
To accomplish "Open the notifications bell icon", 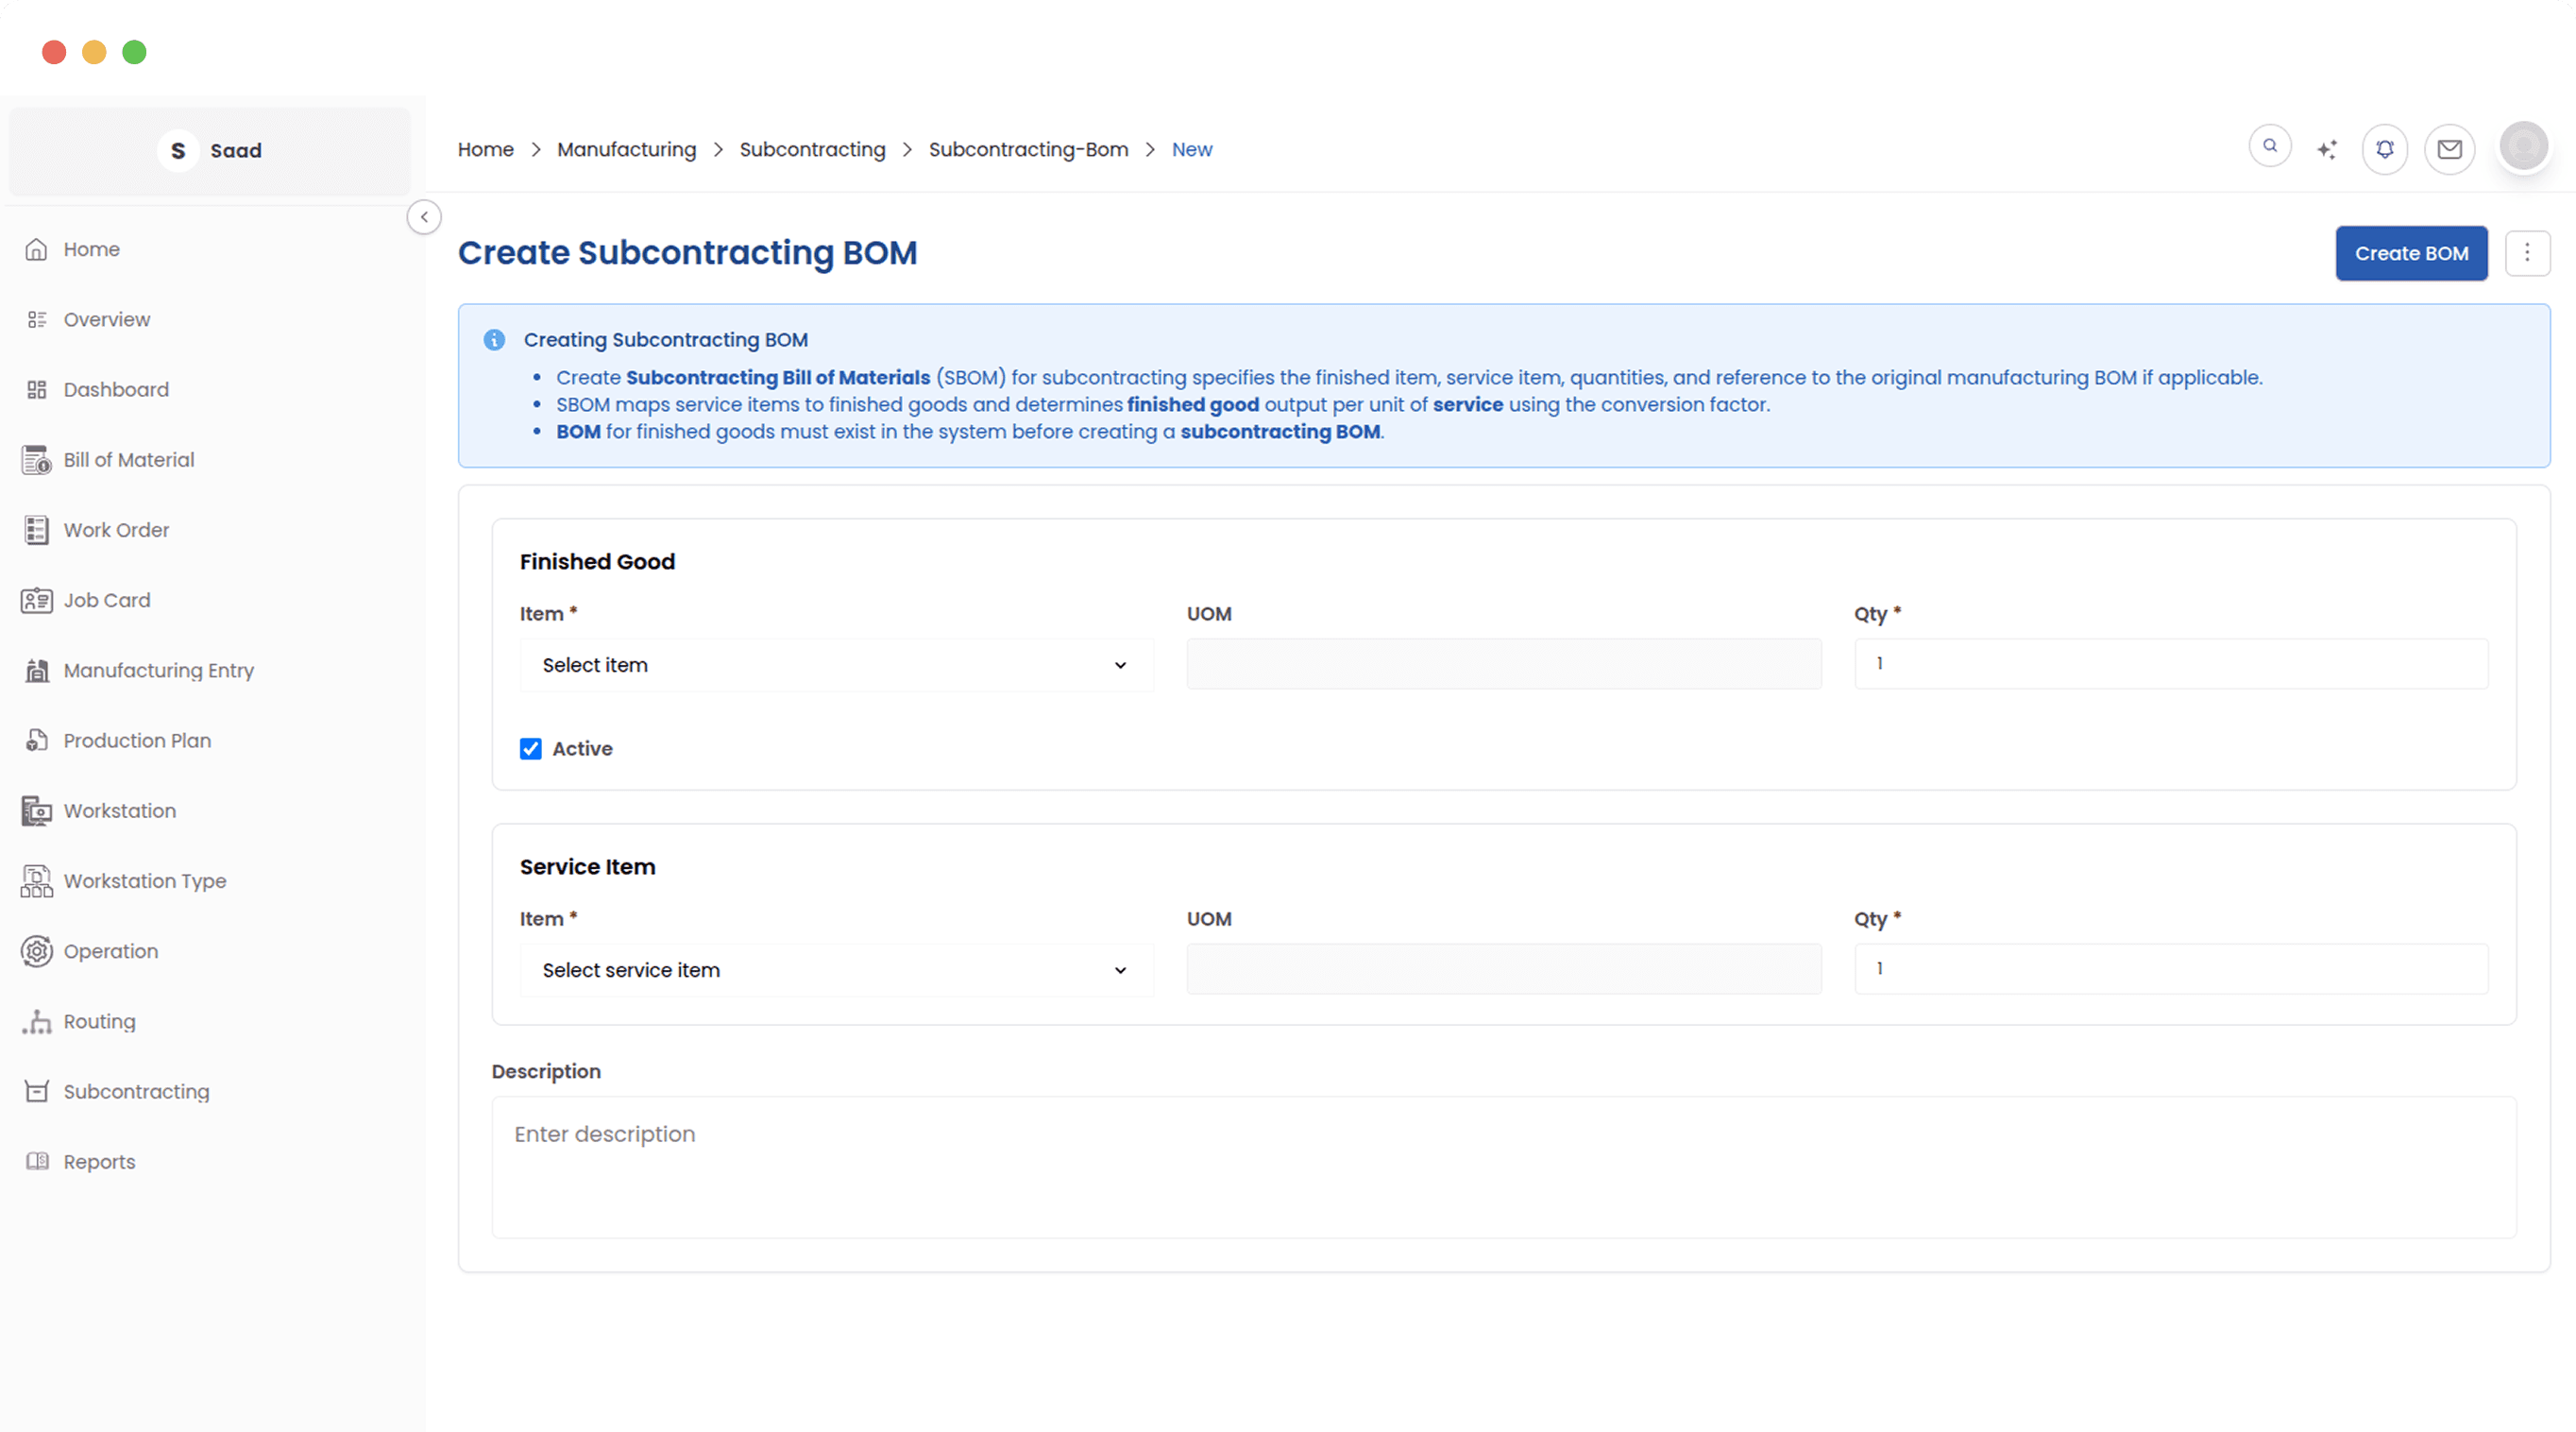I will 2384,148.
